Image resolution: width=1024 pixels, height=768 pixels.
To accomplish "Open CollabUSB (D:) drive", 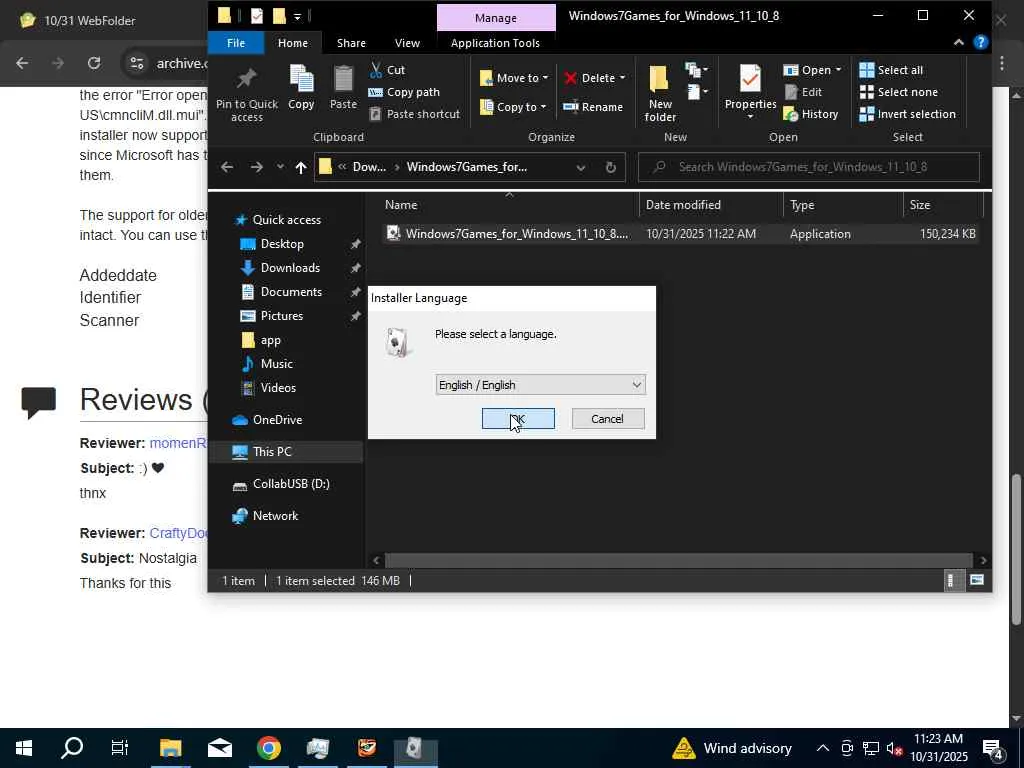I will pos(291,484).
